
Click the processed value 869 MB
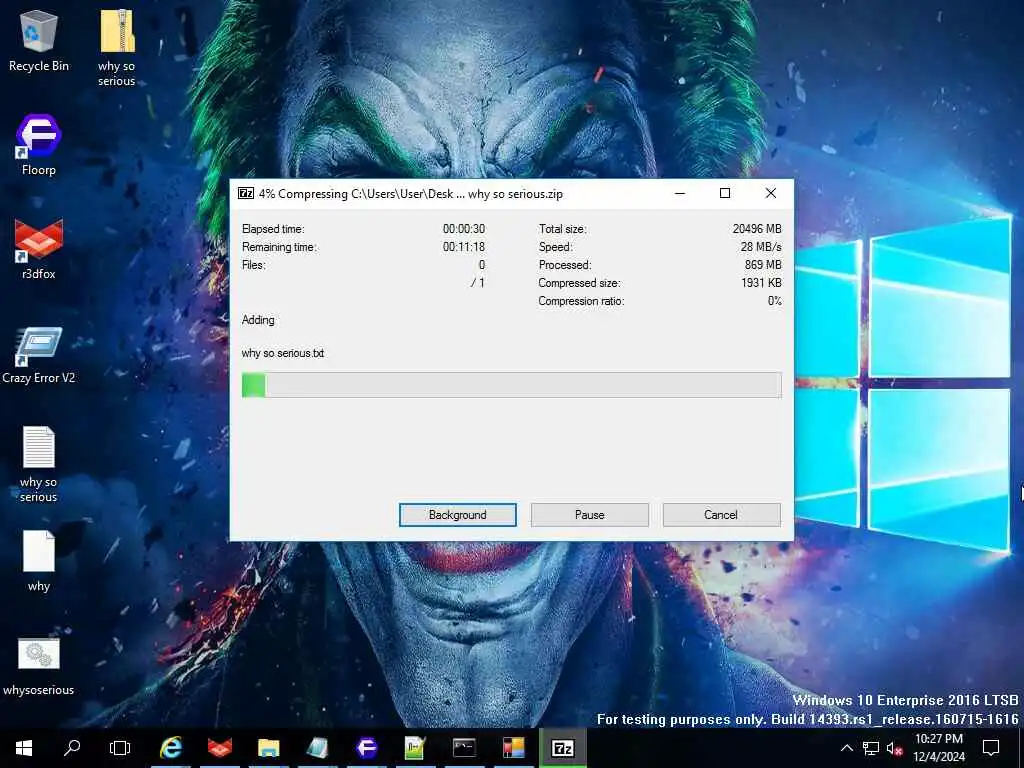point(763,264)
